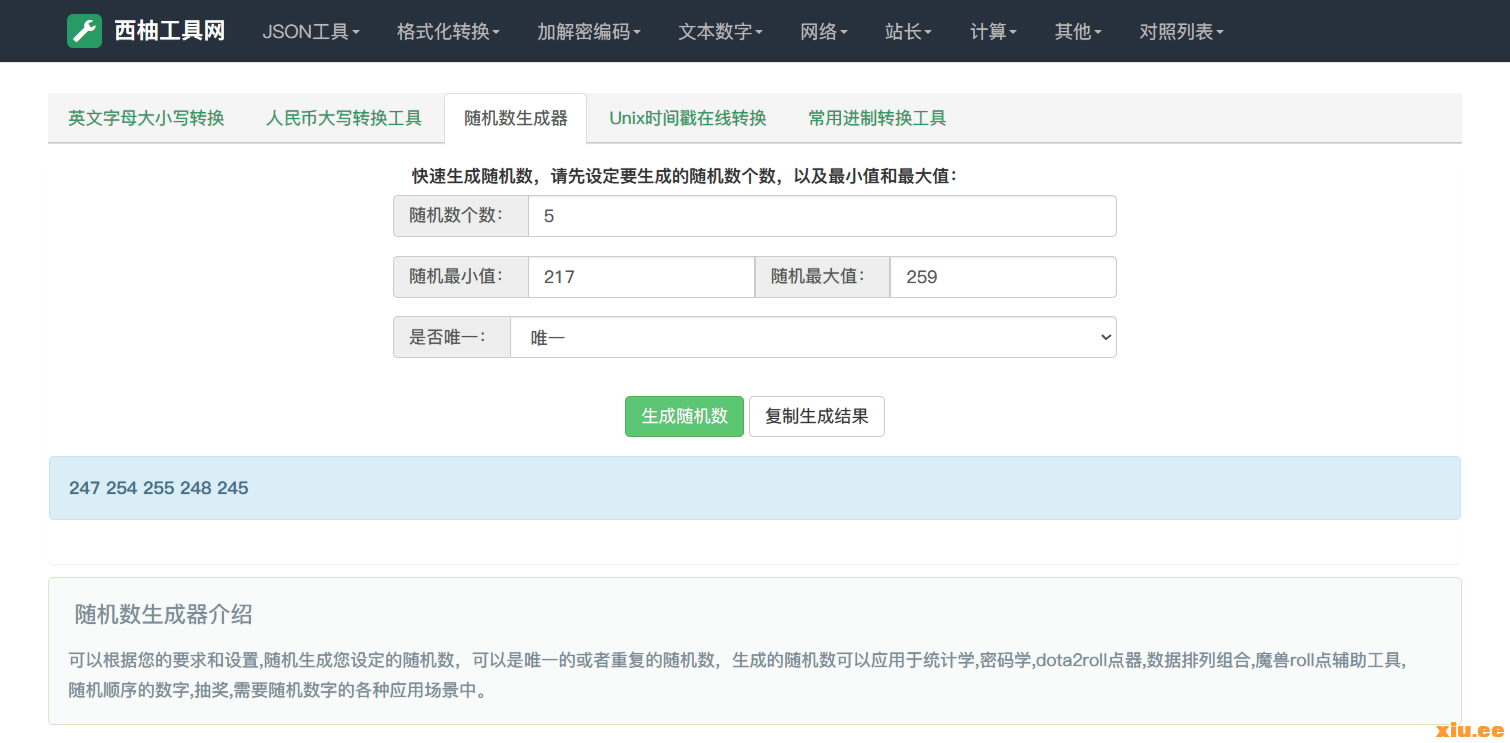Click the 随机数个数 input field

click(821, 216)
